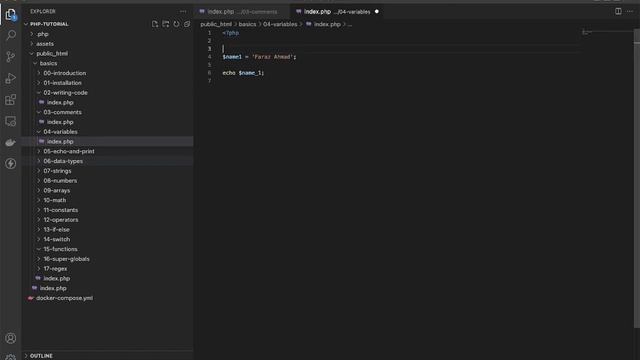Open the lightning bolt activity bar icon
The image size is (640, 360).
(x=11, y=164)
